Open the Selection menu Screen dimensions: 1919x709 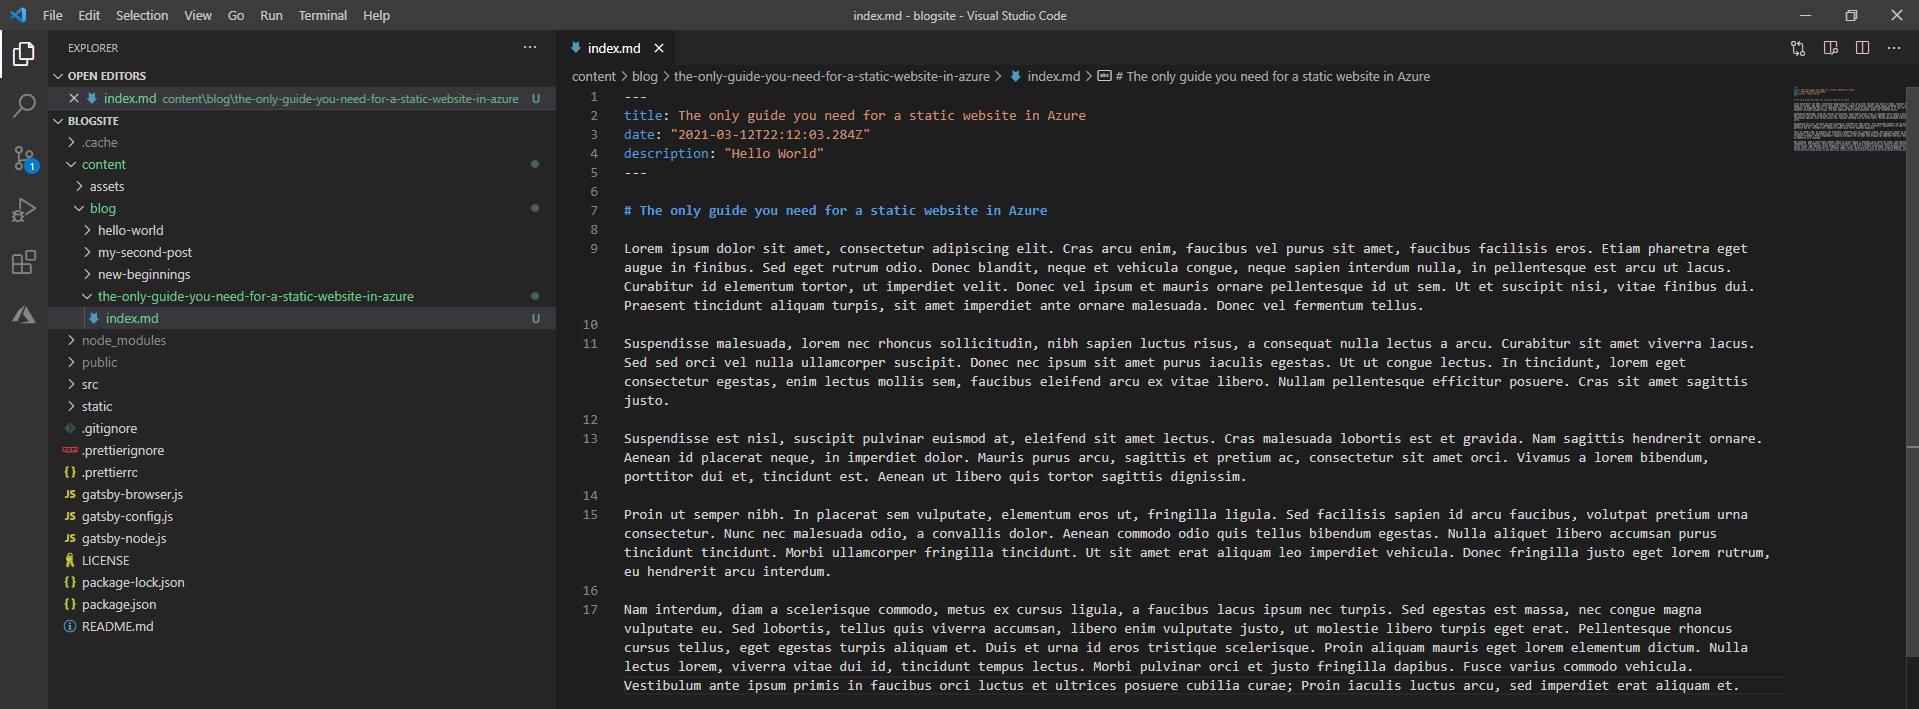pyautogui.click(x=142, y=15)
